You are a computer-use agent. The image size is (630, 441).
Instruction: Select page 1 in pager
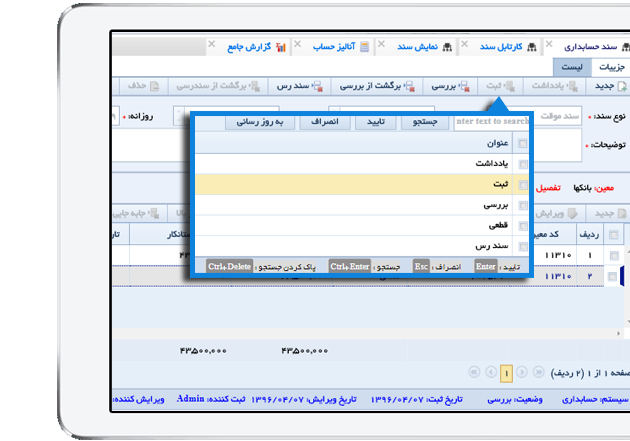[506, 374]
